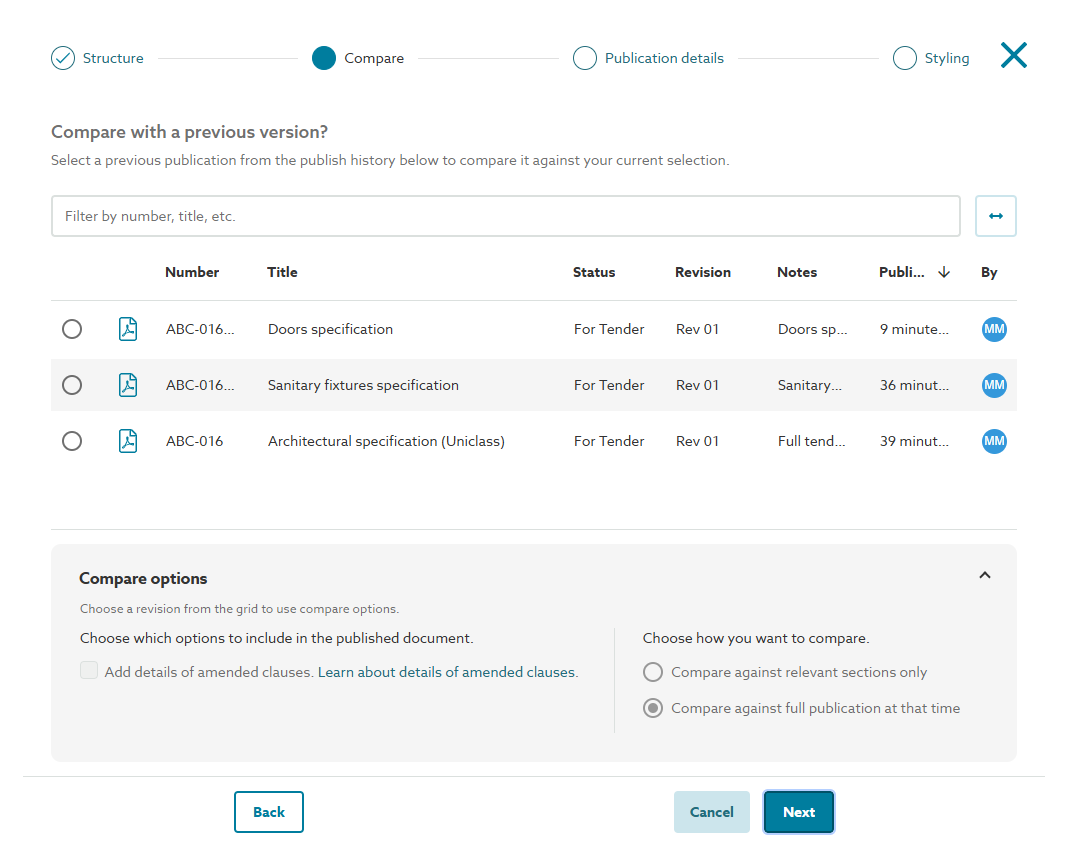This screenshot has width=1067, height=853.
Task: Click the MM avatar in Sanitary fixtures row
Action: pos(994,385)
